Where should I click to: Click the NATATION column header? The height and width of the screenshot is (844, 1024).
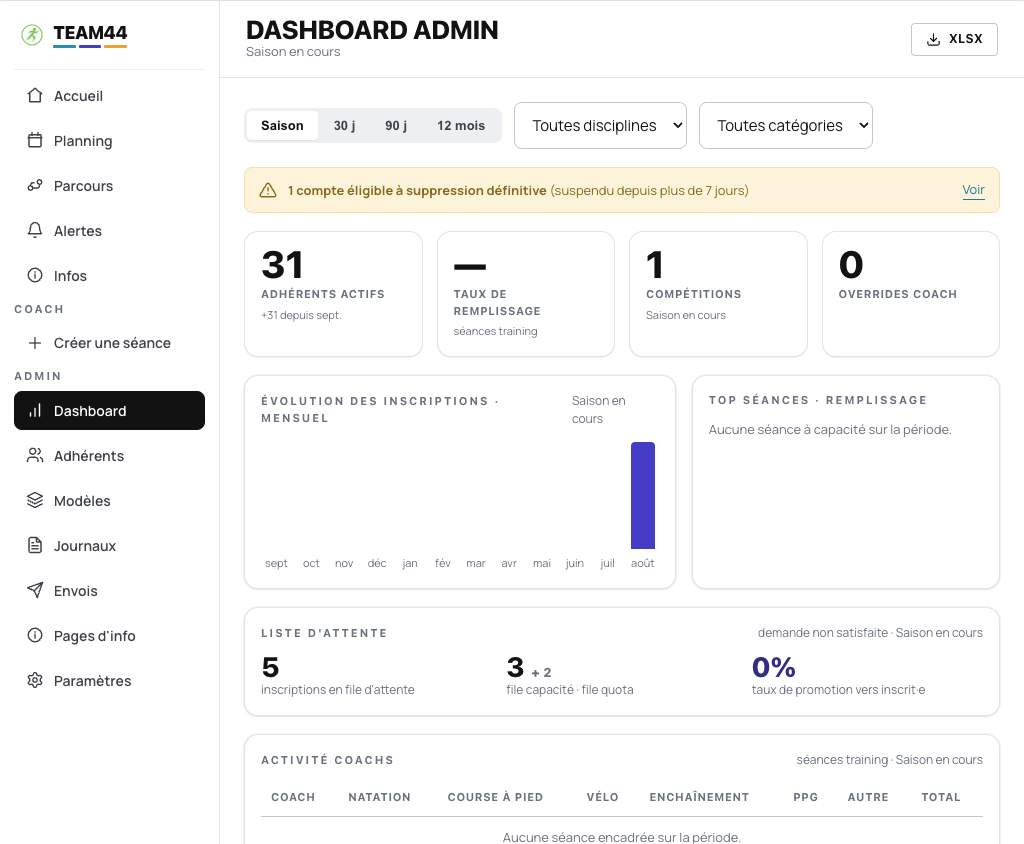click(x=379, y=797)
